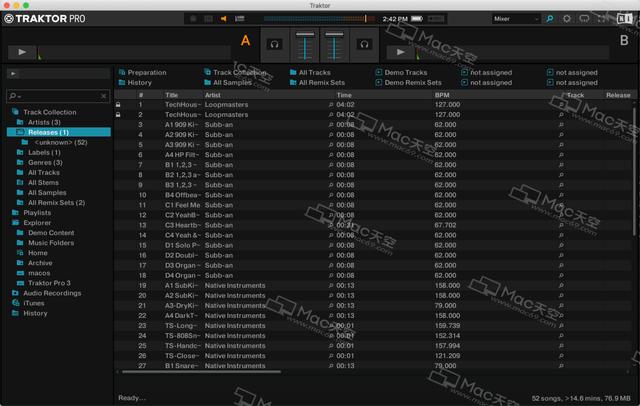The width and height of the screenshot is (640, 406).
Task: Click the main output level meter
Action: tap(319, 19)
